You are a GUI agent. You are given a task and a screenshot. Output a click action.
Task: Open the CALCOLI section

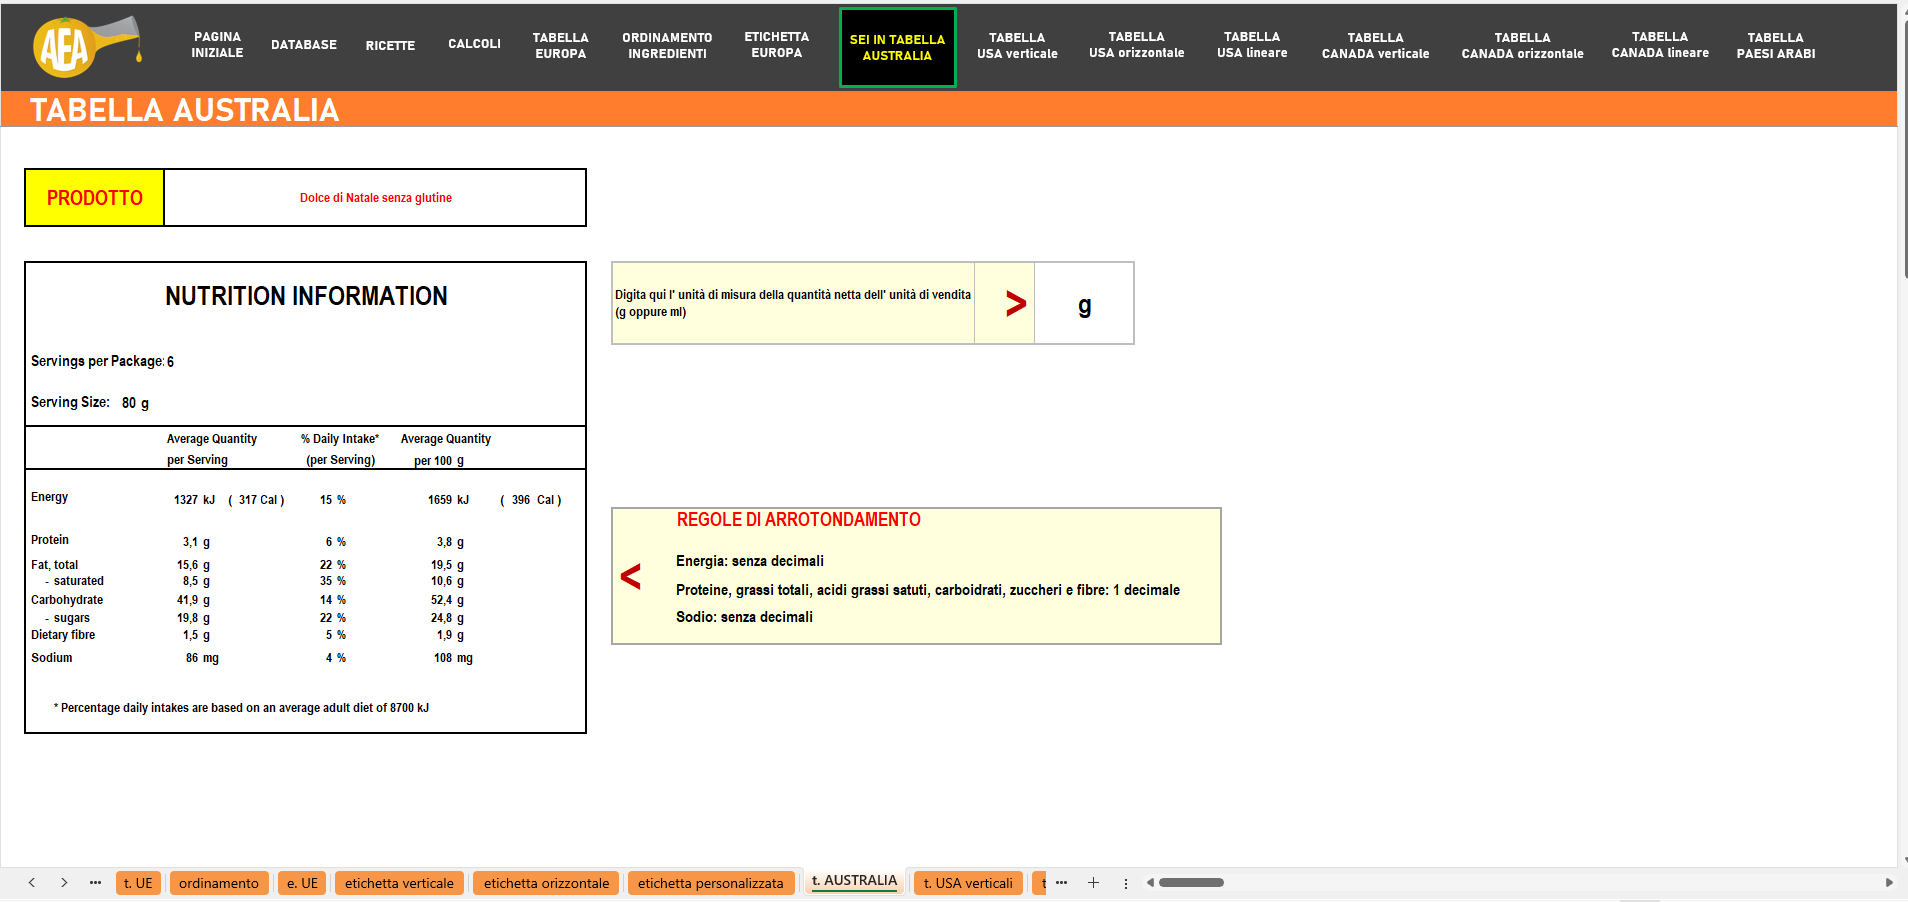point(474,44)
